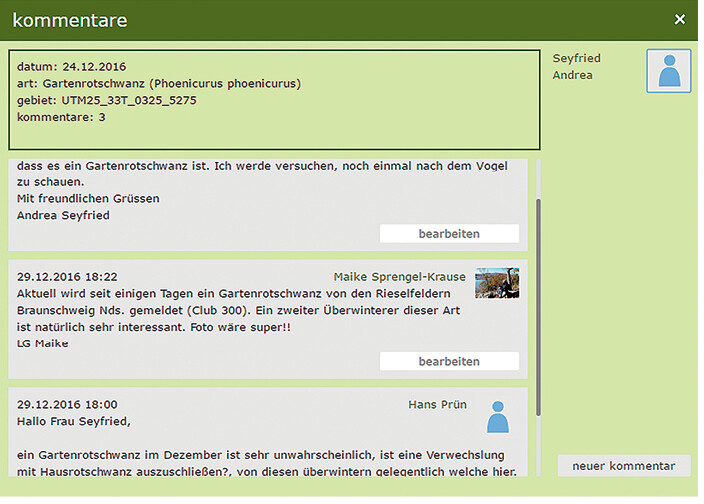Select the 'kommentare: 3' line

point(61,118)
